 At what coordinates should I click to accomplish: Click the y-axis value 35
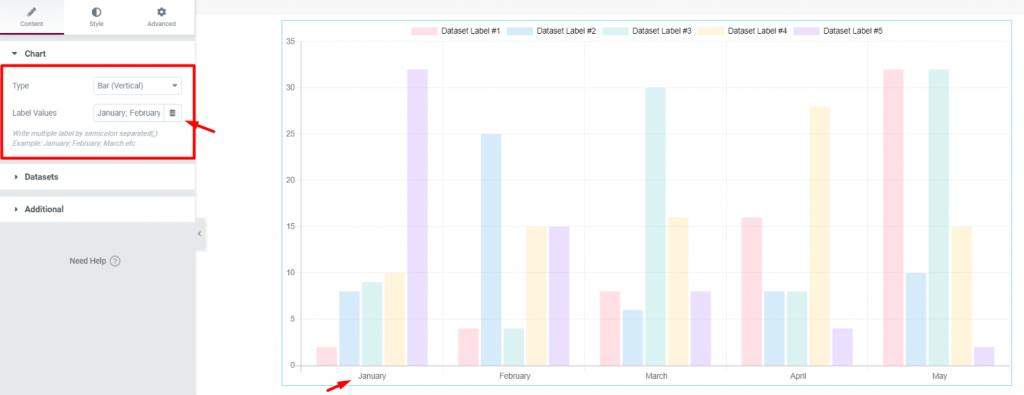291,42
